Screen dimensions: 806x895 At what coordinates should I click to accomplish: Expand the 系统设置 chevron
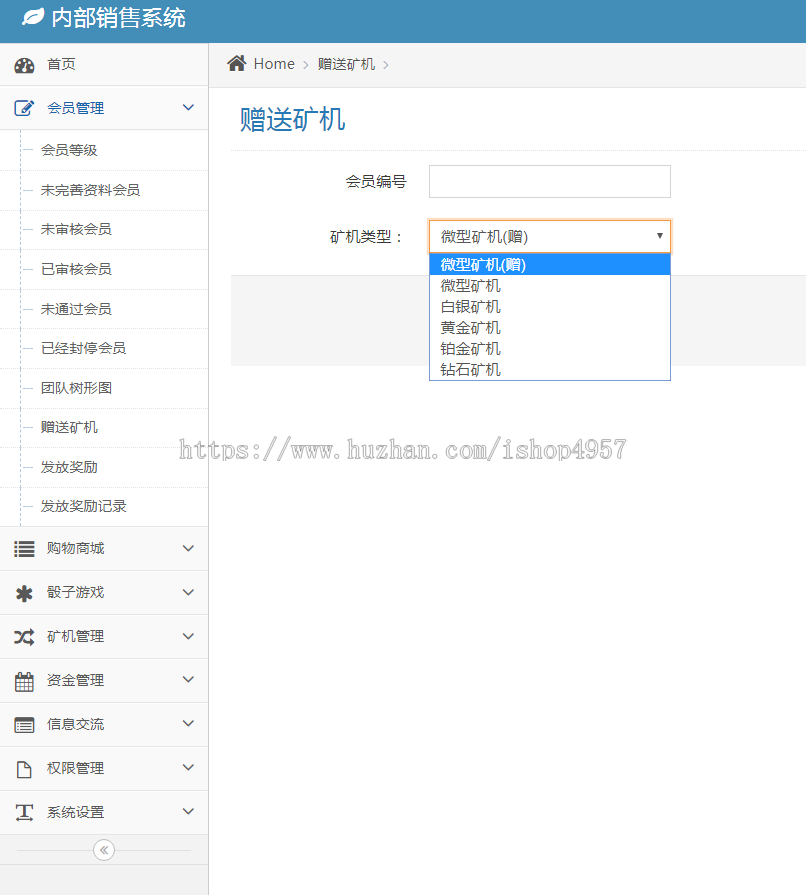(188, 811)
